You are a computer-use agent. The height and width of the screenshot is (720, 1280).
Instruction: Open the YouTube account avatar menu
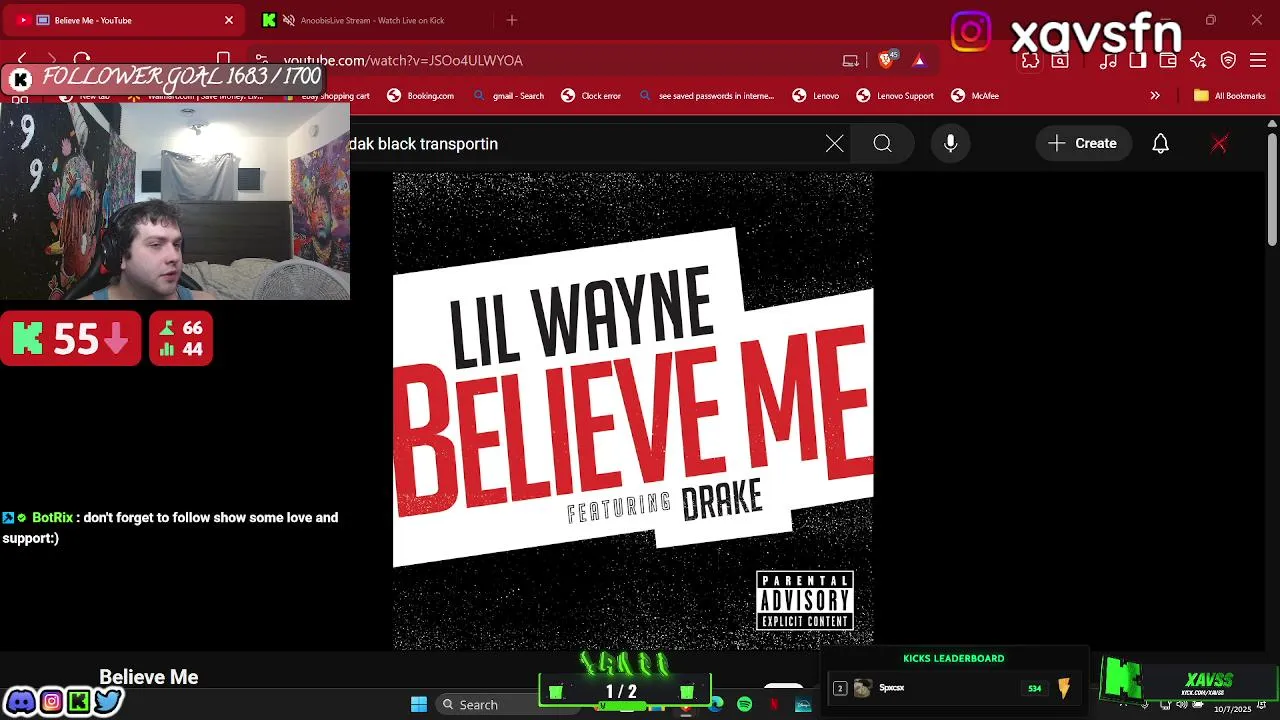pos(1219,144)
